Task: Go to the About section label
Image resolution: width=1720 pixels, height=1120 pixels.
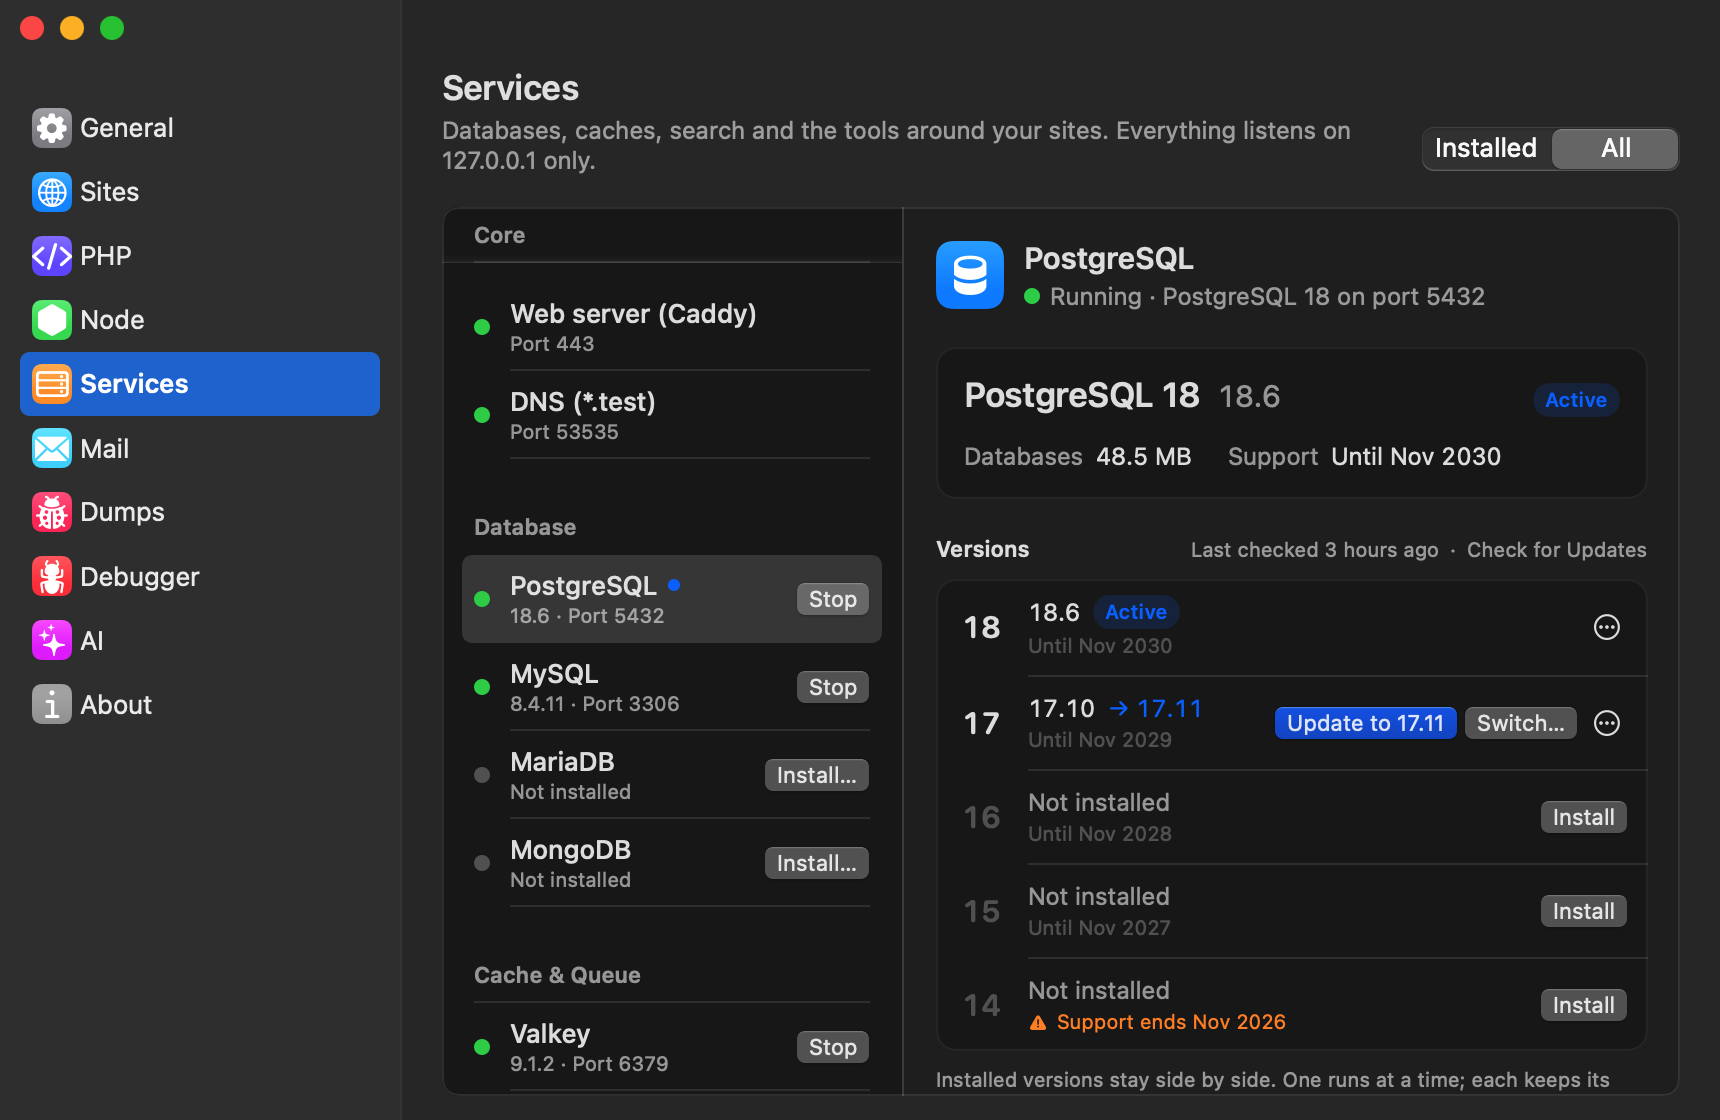Action: coord(116,705)
